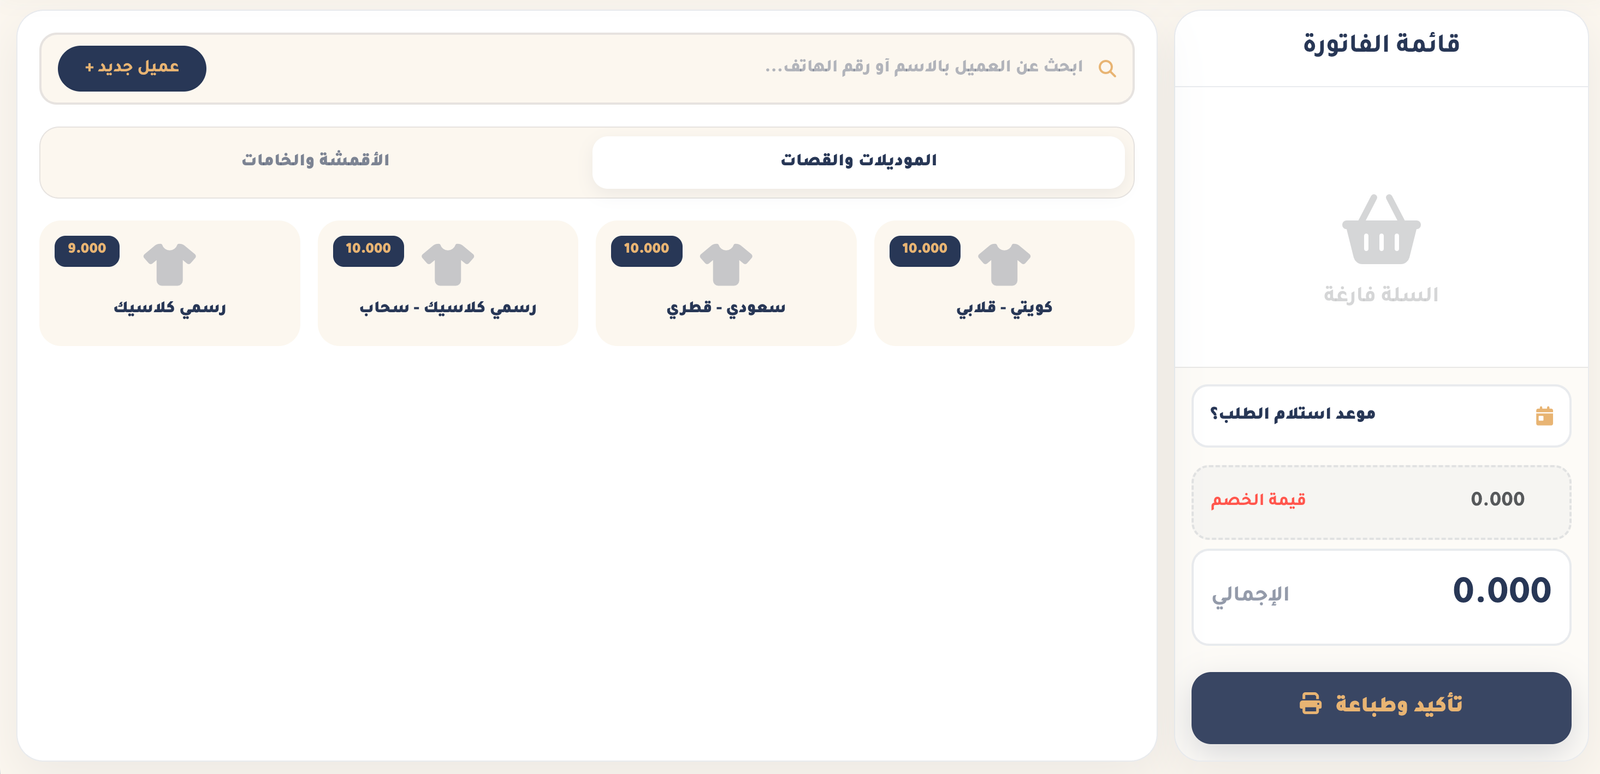Switch to الأقمشة والخامات tab
The height and width of the screenshot is (774, 1600).
click(316, 160)
